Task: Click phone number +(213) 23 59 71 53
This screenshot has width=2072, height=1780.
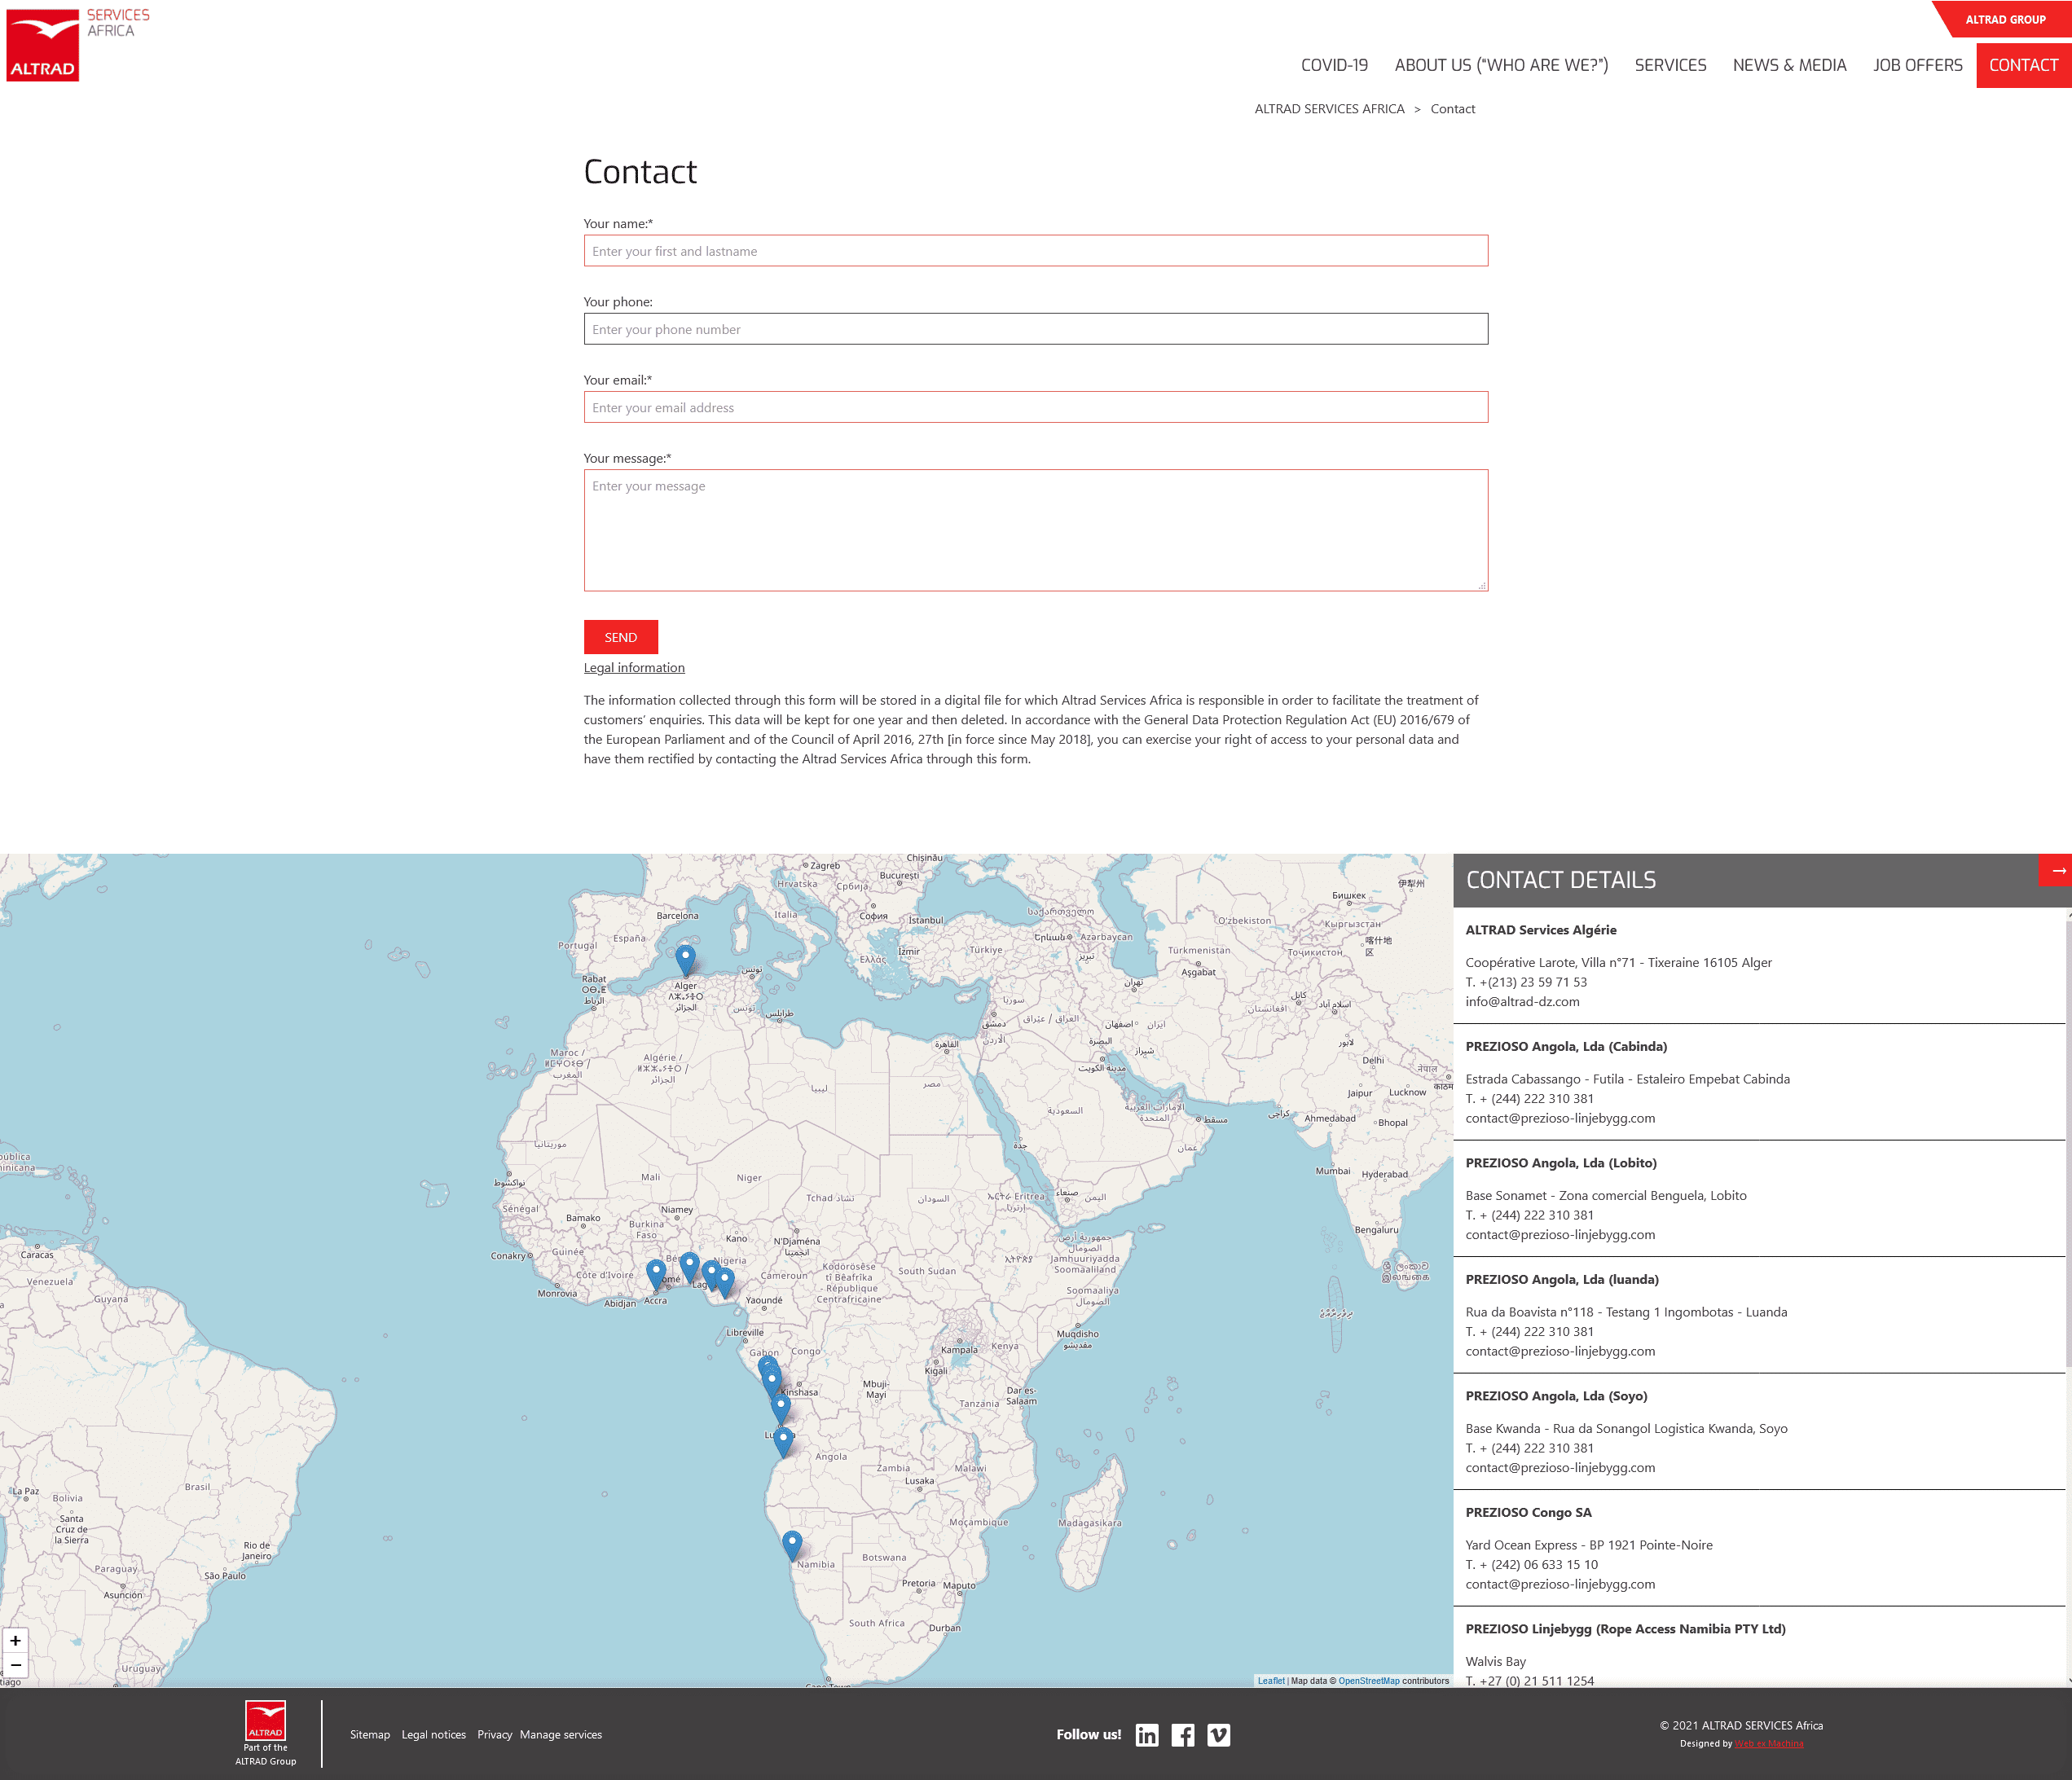Action: point(1533,982)
